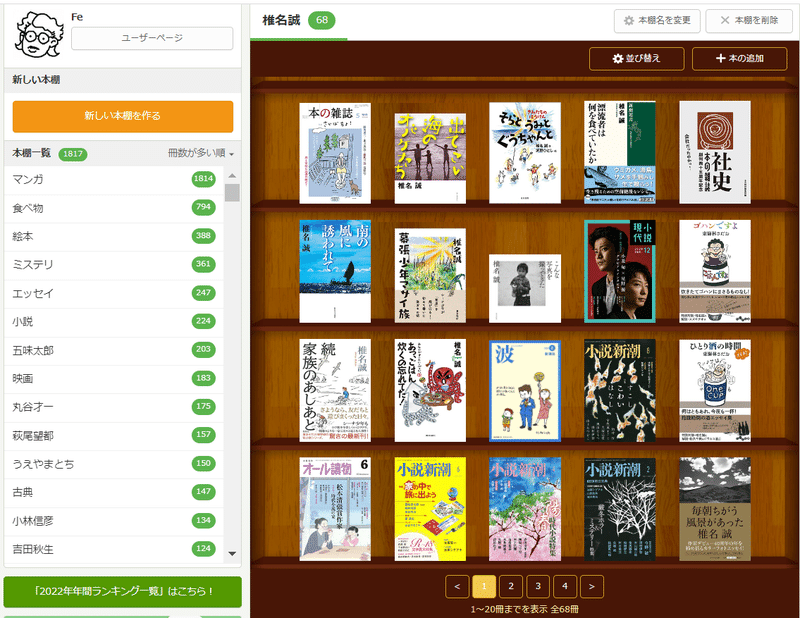This screenshot has height=618, width=800.
Task: Open the 波 magazine cover
Action: pyautogui.click(x=525, y=391)
